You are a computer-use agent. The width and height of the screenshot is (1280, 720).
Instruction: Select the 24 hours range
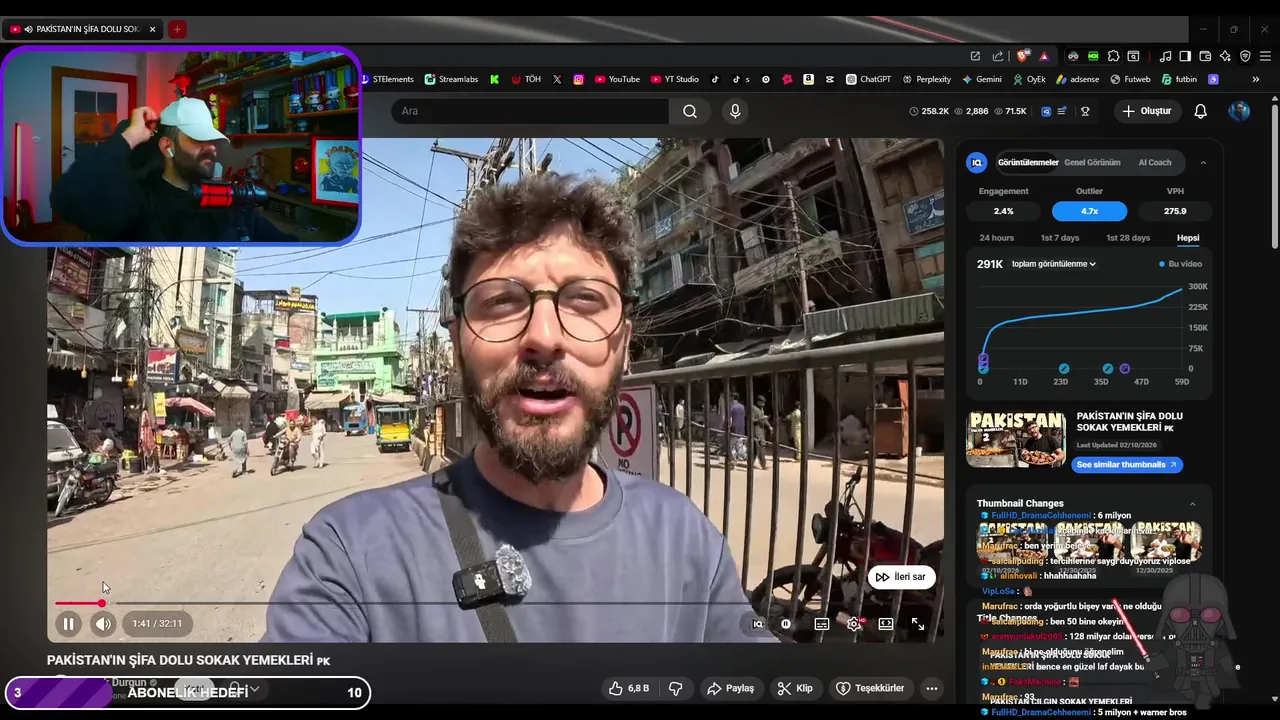click(x=996, y=238)
